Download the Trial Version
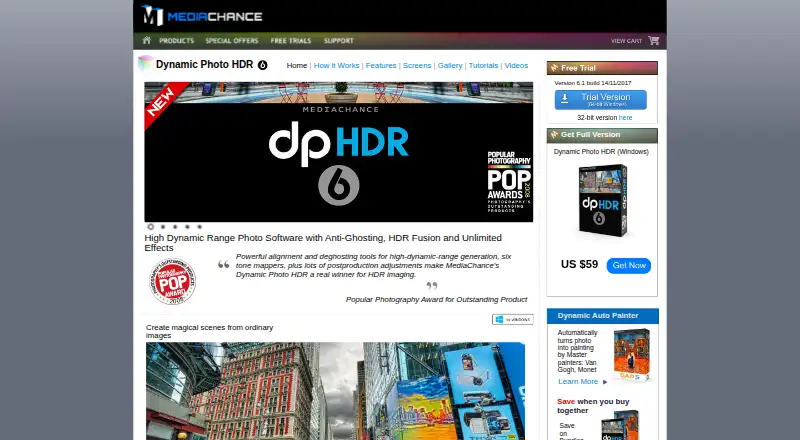 coord(601,100)
